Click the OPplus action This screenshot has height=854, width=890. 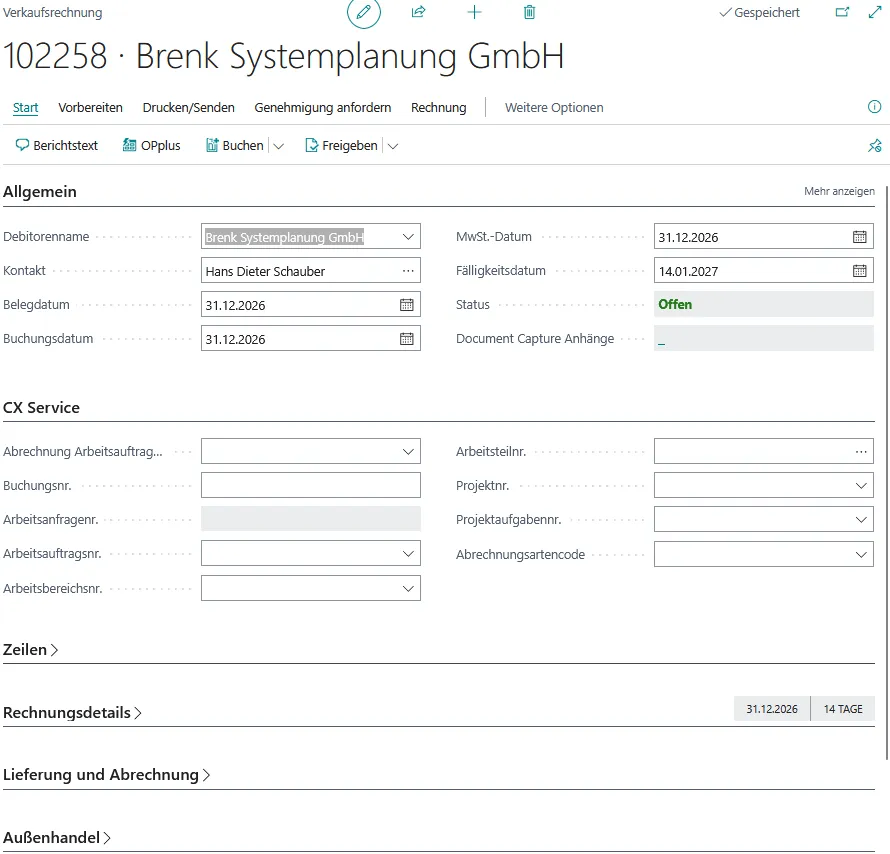point(152,146)
